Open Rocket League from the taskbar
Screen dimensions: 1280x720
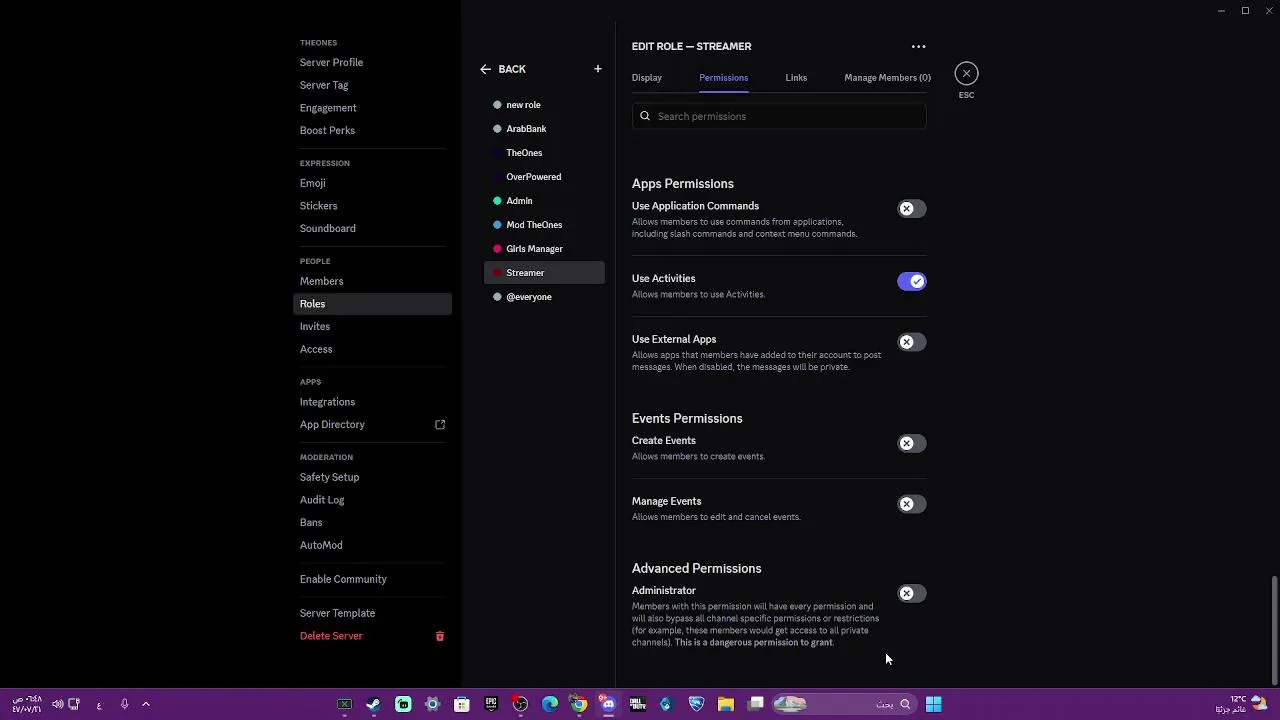(696, 704)
